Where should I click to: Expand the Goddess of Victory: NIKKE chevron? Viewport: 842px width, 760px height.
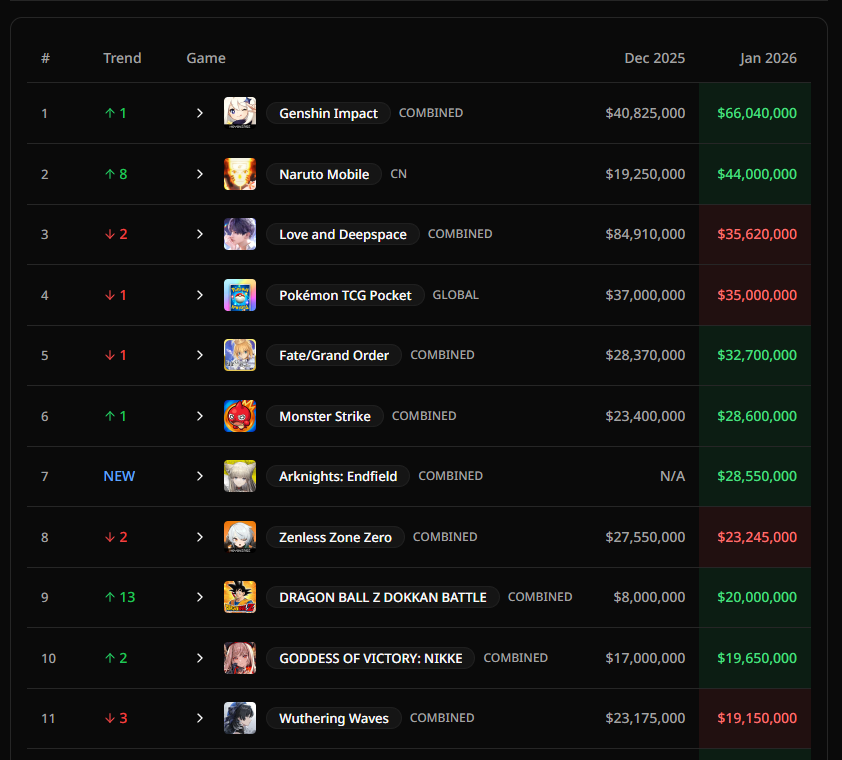pyautogui.click(x=200, y=658)
